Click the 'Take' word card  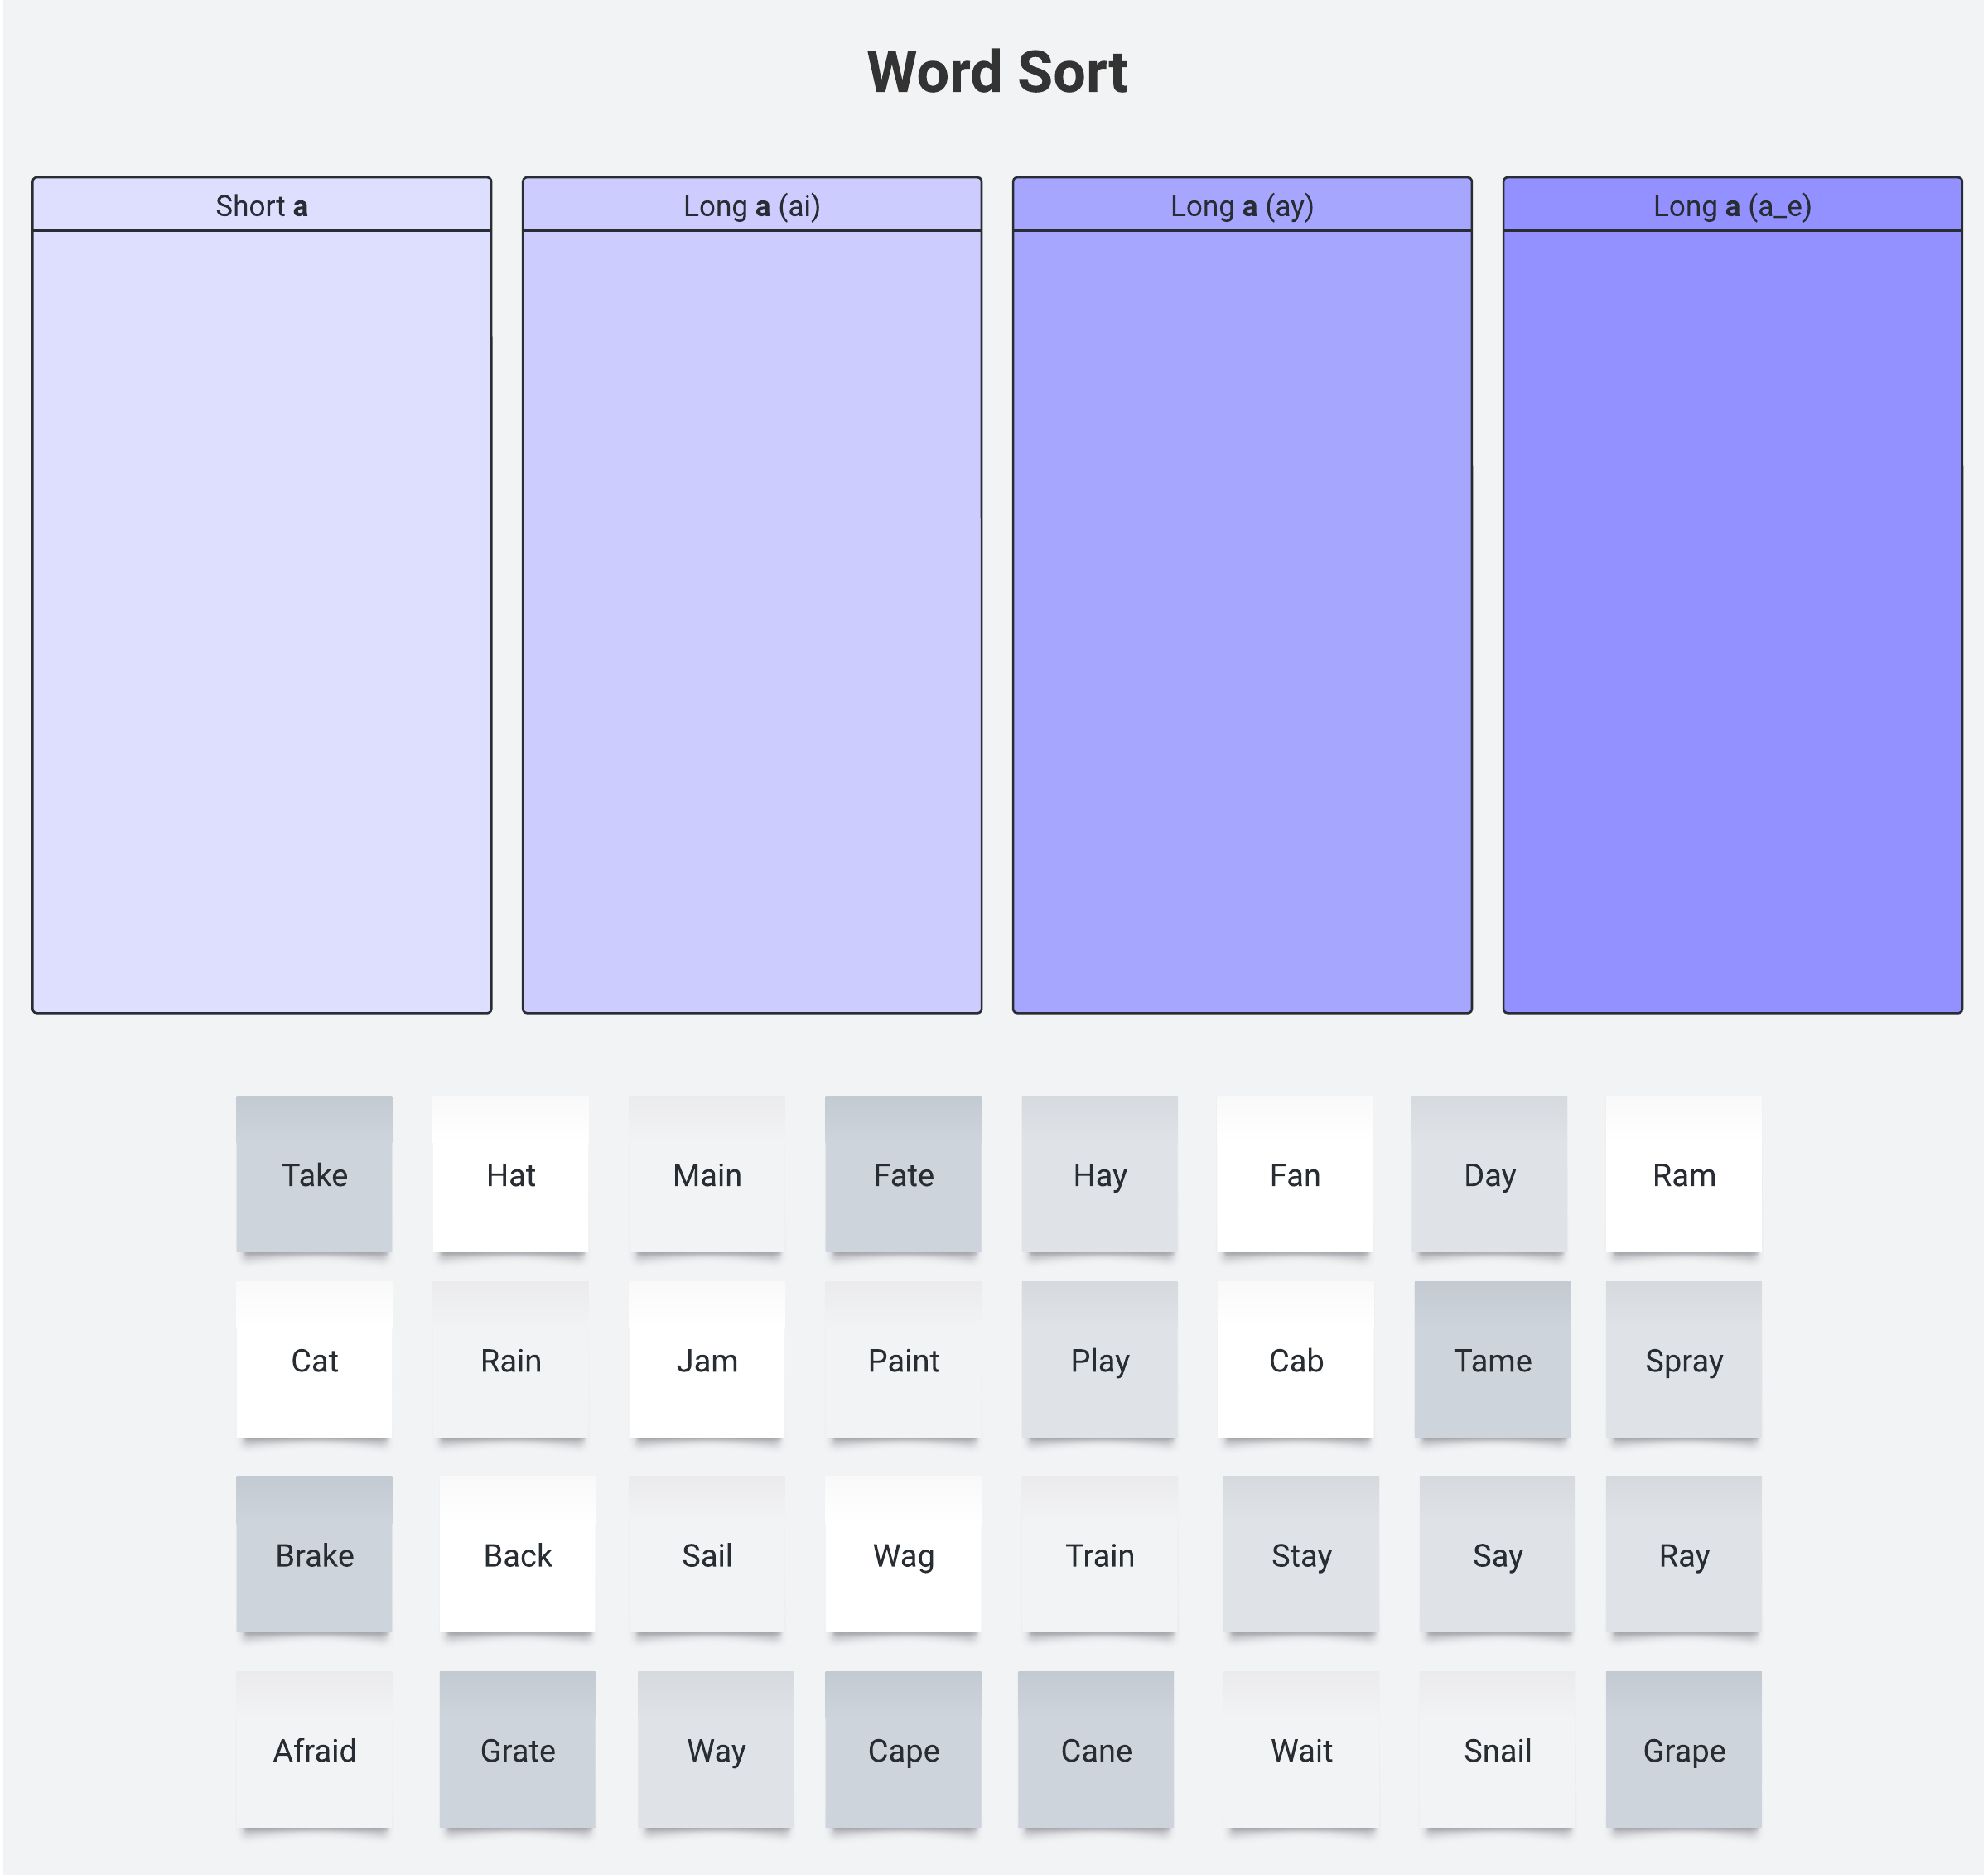(314, 1174)
